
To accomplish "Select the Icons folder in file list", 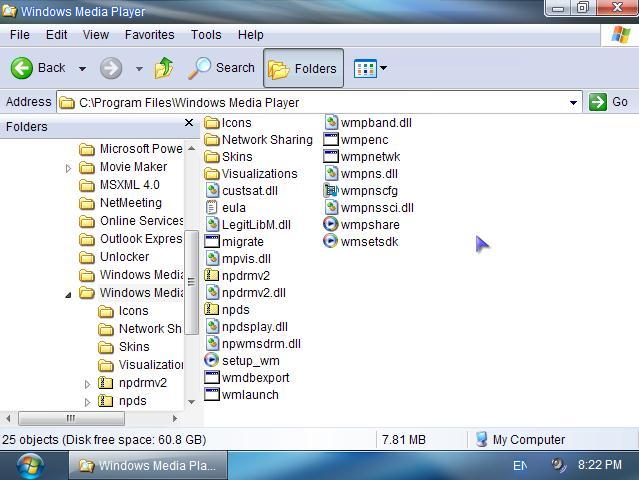I will (x=228, y=123).
